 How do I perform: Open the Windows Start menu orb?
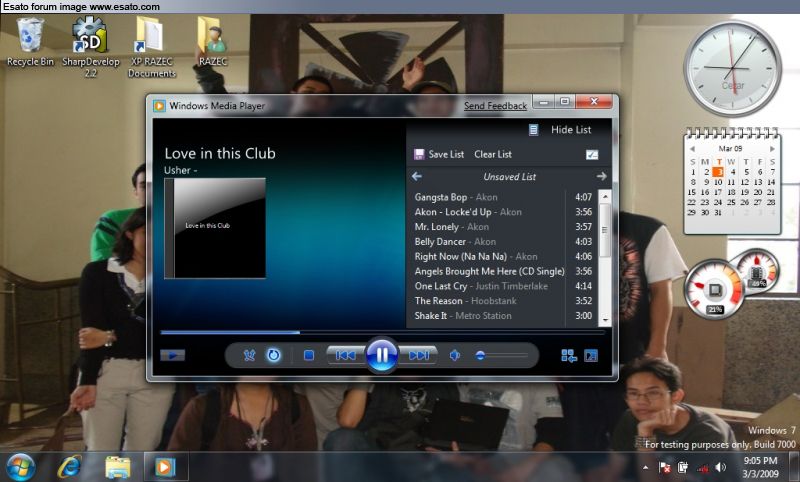click(20, 467)
